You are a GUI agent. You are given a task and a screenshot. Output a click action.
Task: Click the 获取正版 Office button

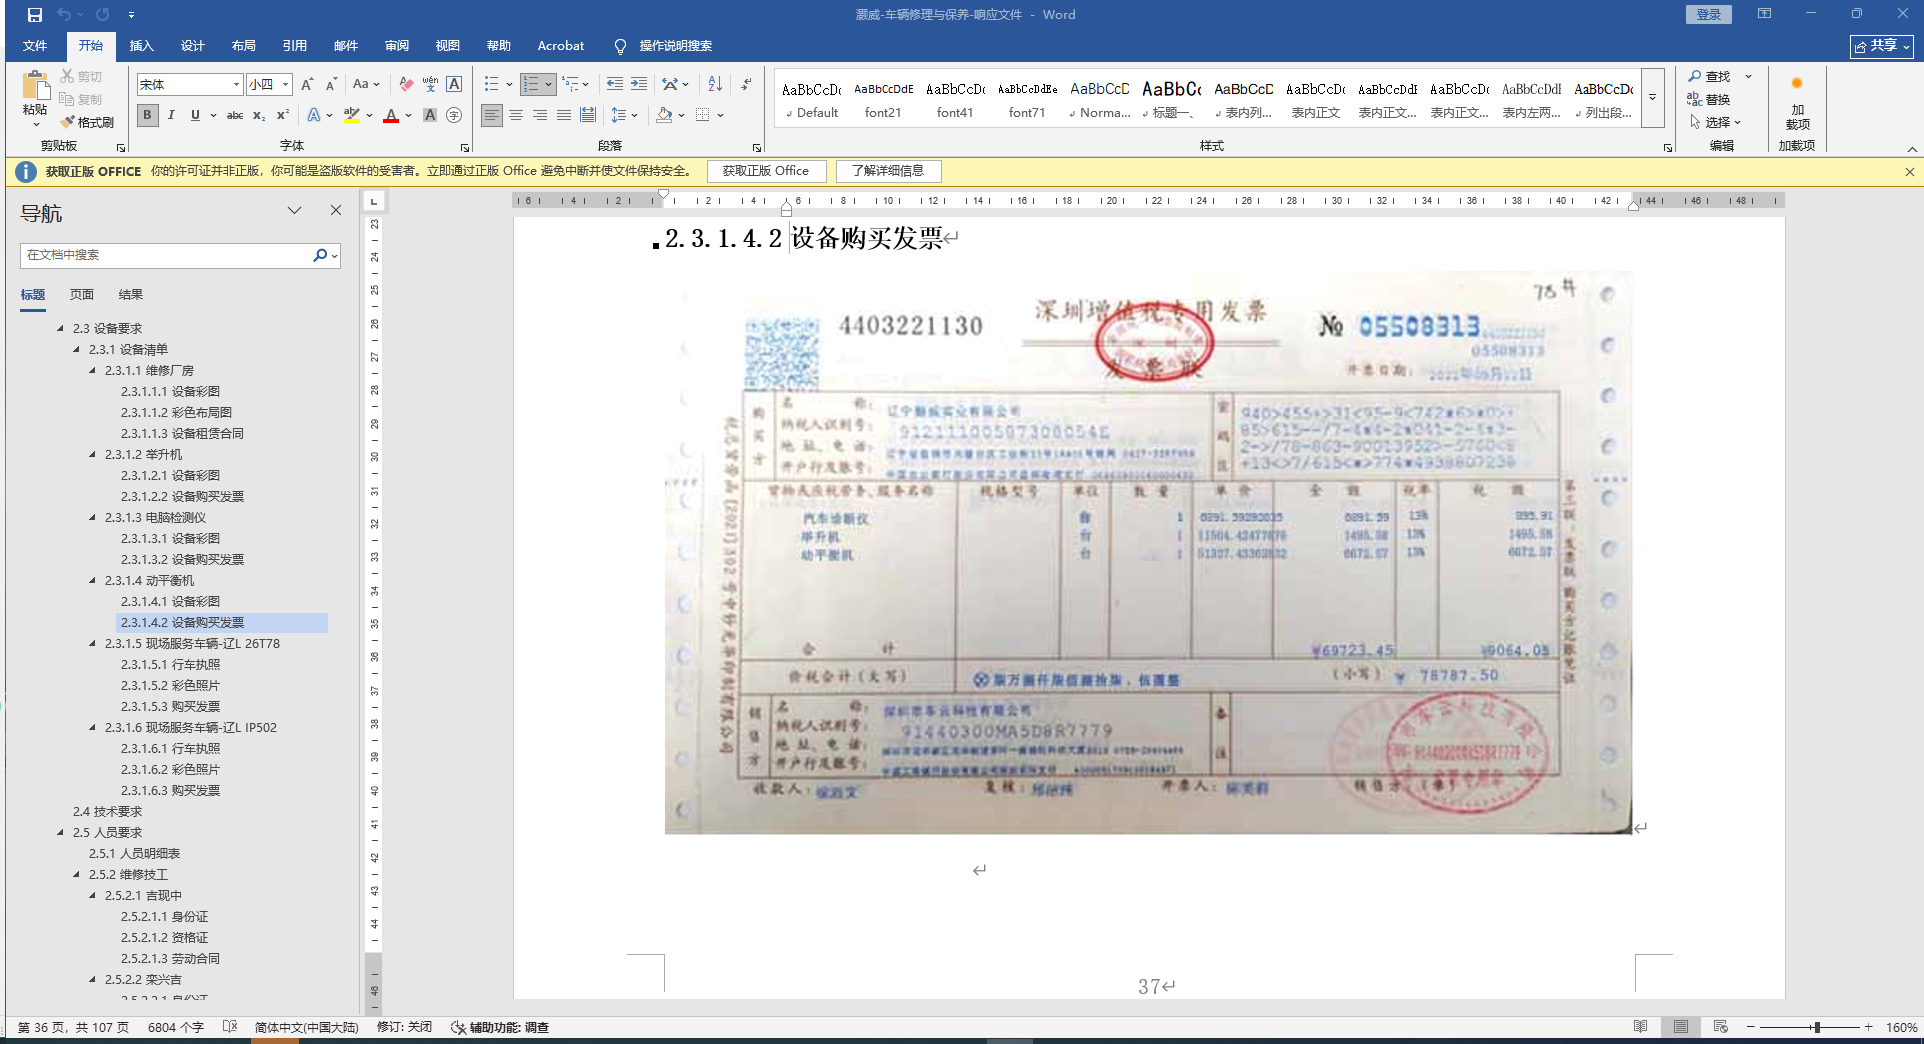(x=766, y=171)
